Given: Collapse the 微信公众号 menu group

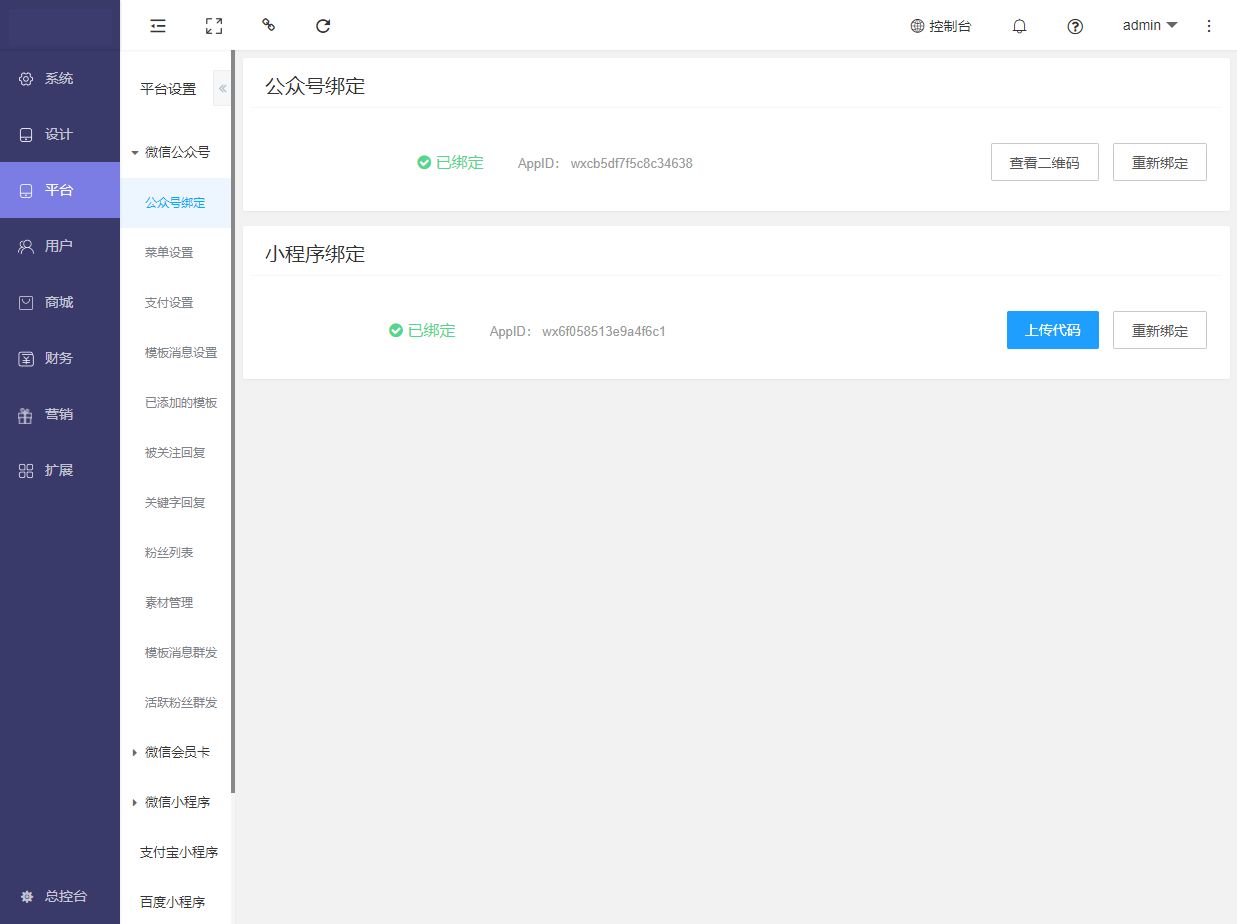Looking at the screenshot, I should point(176,152).
